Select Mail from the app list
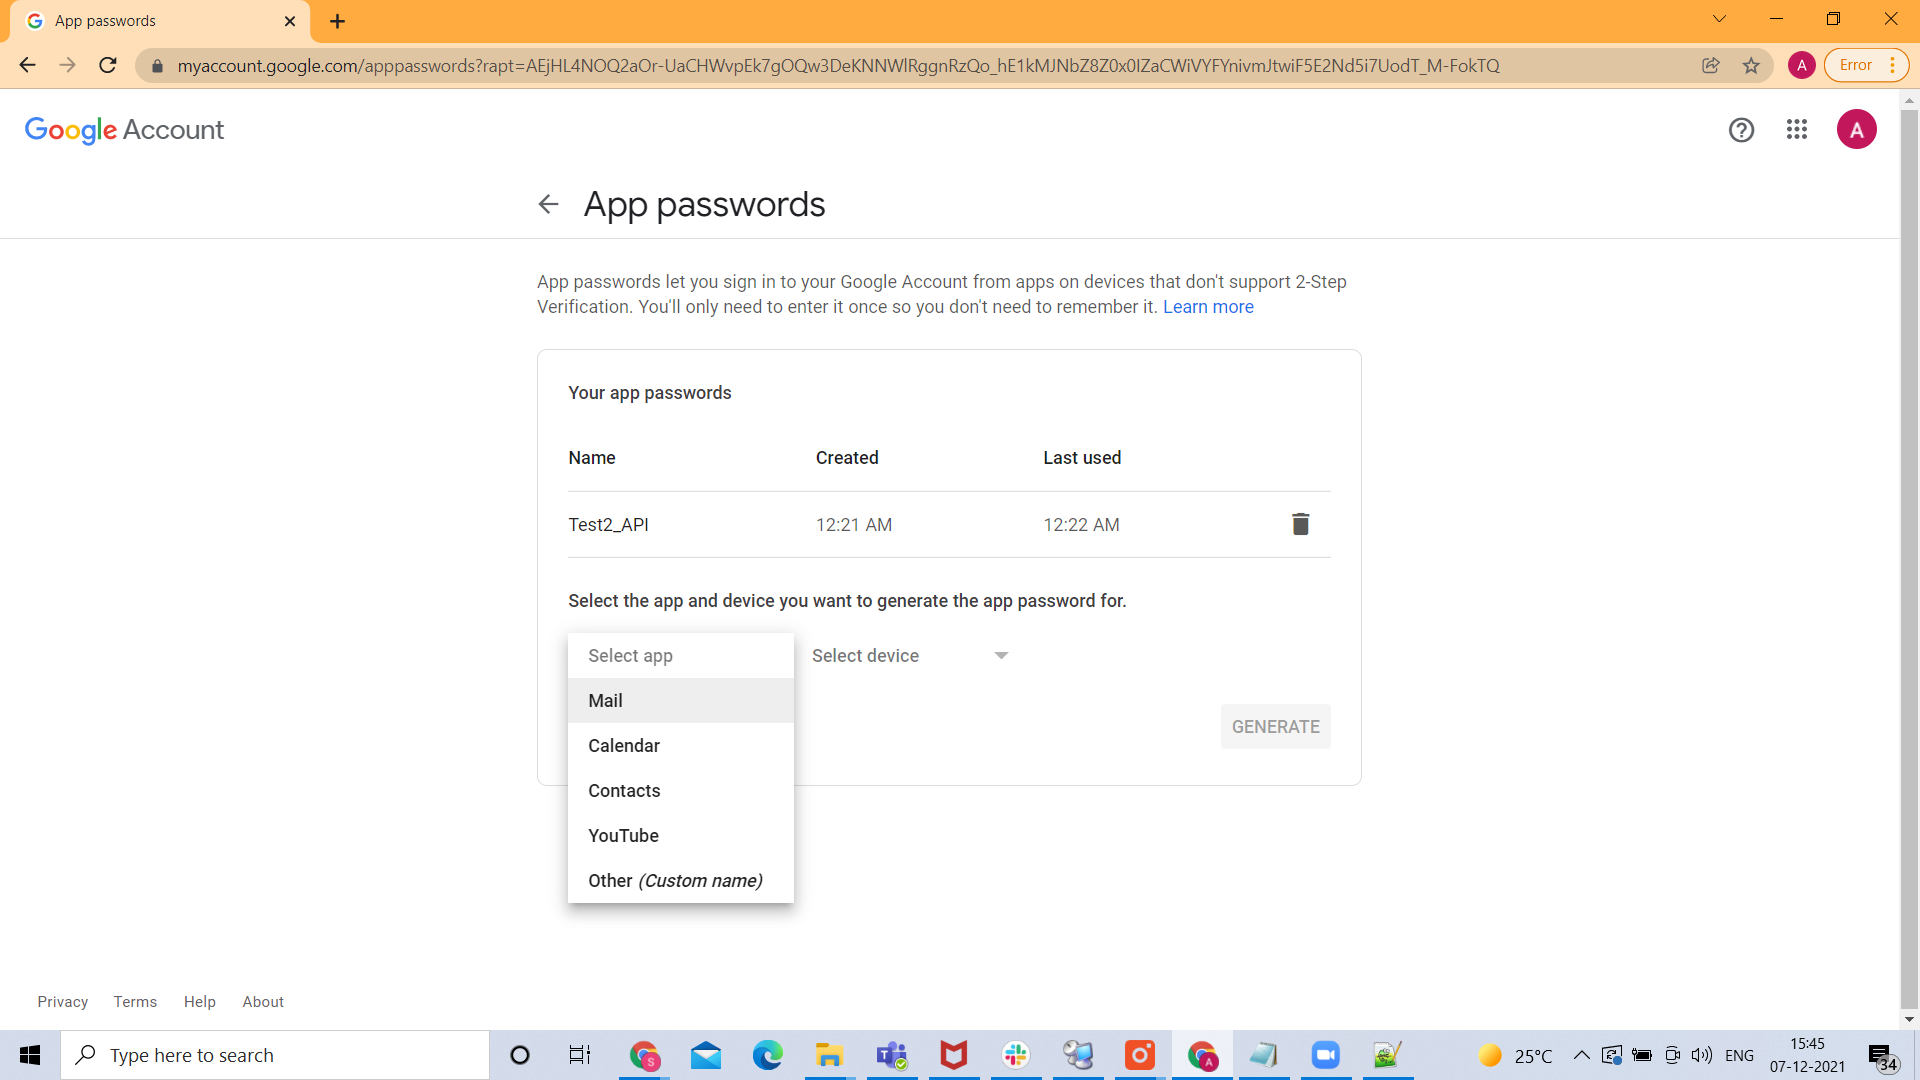The image size is (1920, 1080). 681,701
